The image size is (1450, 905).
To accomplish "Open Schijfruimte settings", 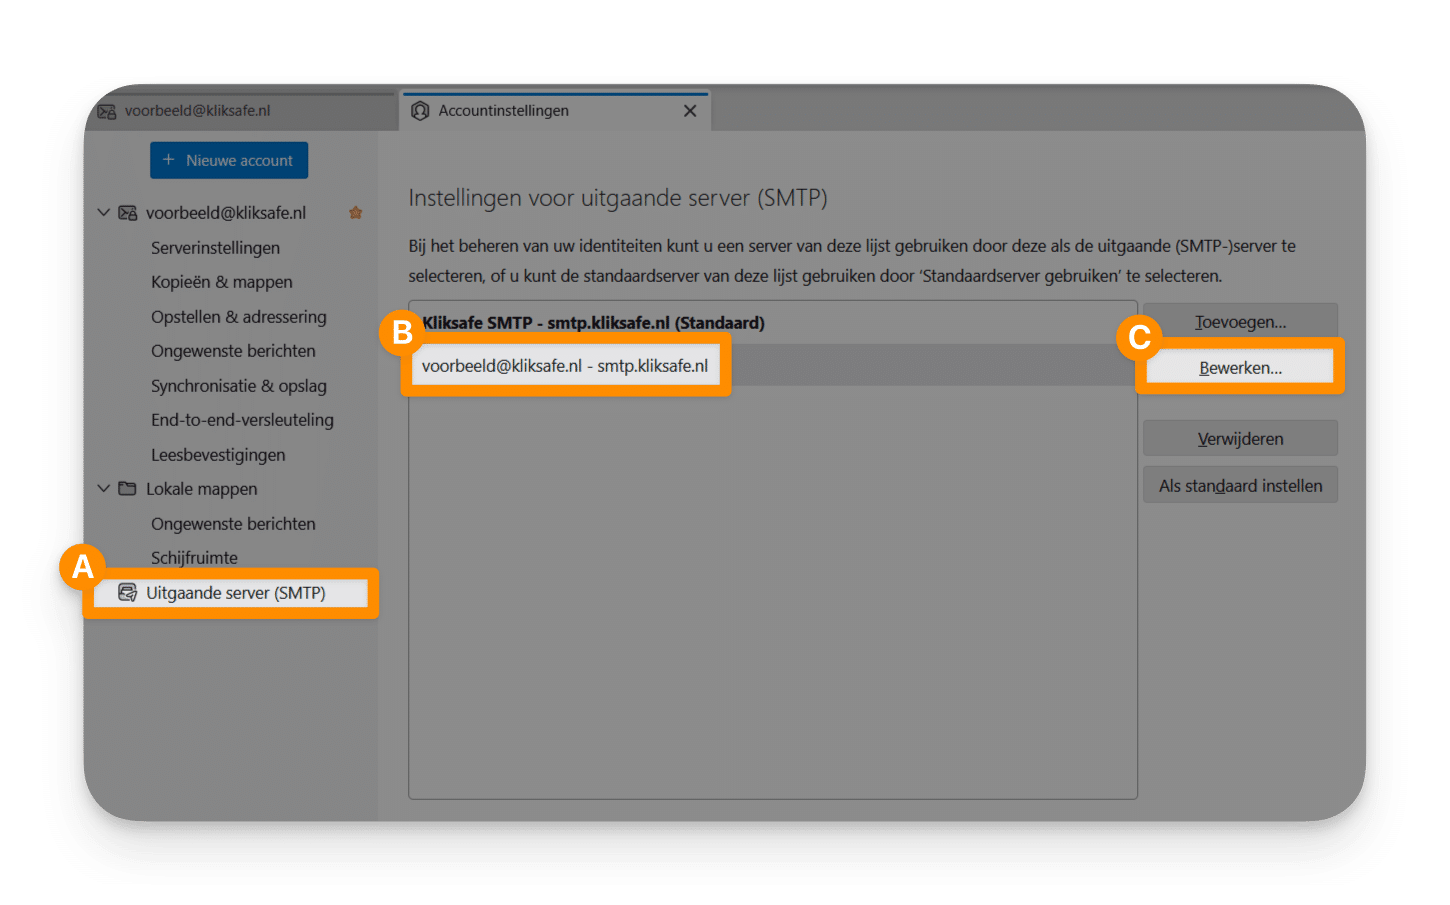I will pos(194,558).
